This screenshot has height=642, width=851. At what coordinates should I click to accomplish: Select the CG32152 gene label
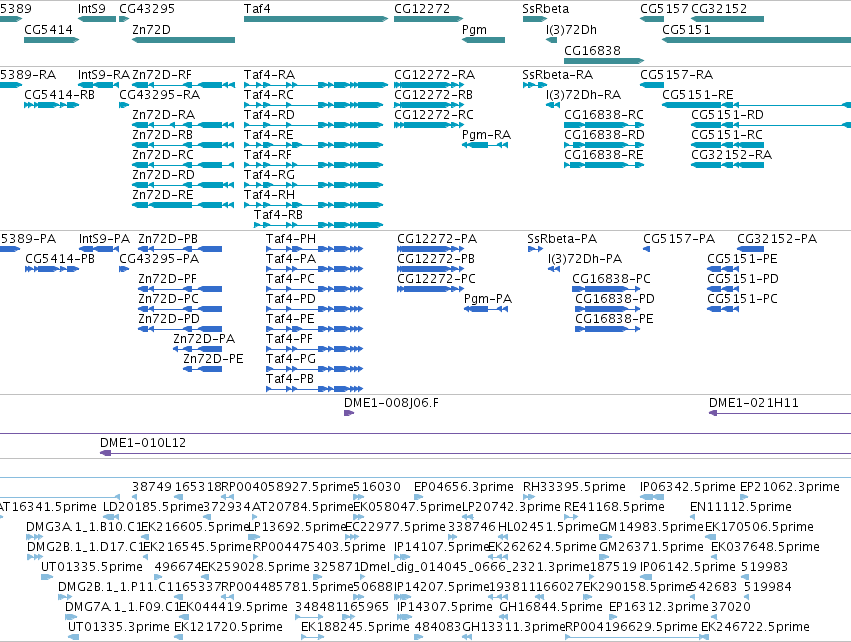tap(719, 9)
